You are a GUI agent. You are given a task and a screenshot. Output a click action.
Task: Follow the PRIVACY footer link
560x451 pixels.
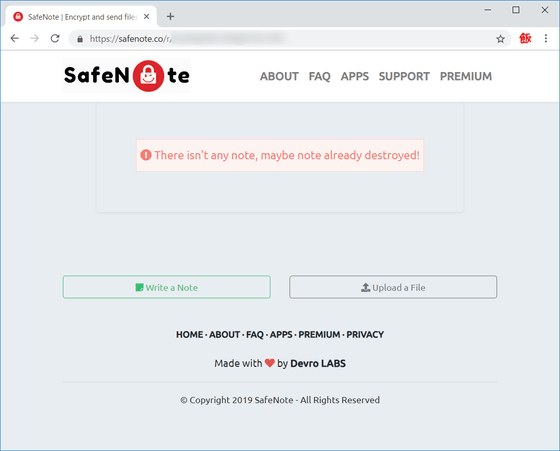[x=365, y=335]
